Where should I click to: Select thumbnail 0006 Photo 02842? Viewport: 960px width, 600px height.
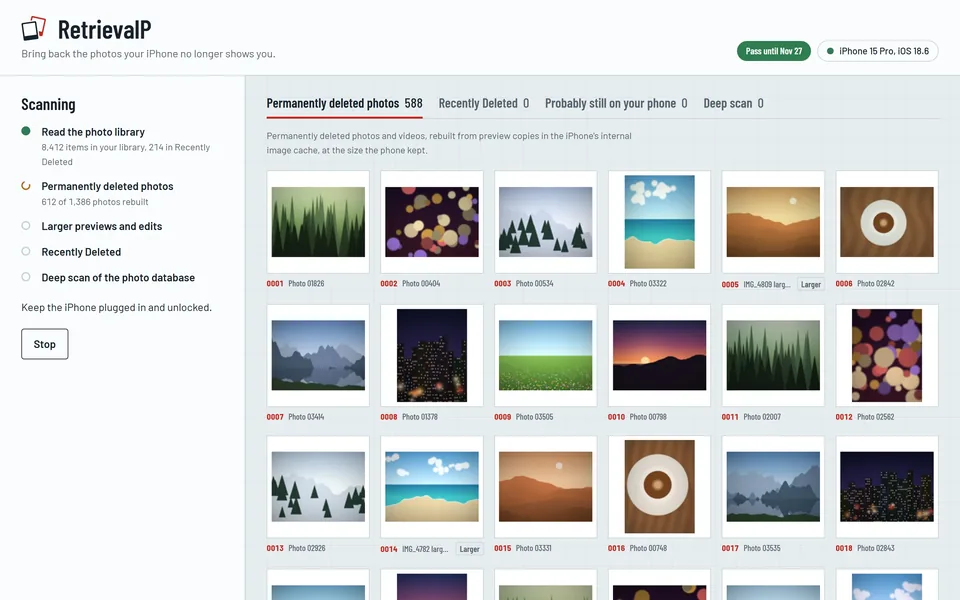pyautogui.click(x=887, y=222)
